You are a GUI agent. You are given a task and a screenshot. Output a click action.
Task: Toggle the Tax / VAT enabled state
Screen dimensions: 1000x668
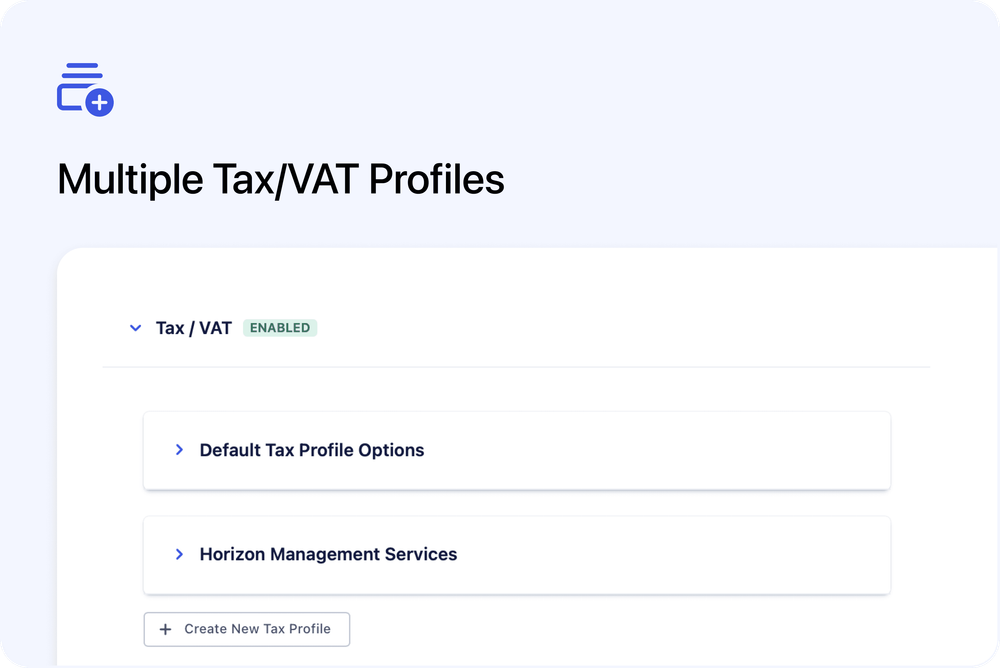coord(280,327)
